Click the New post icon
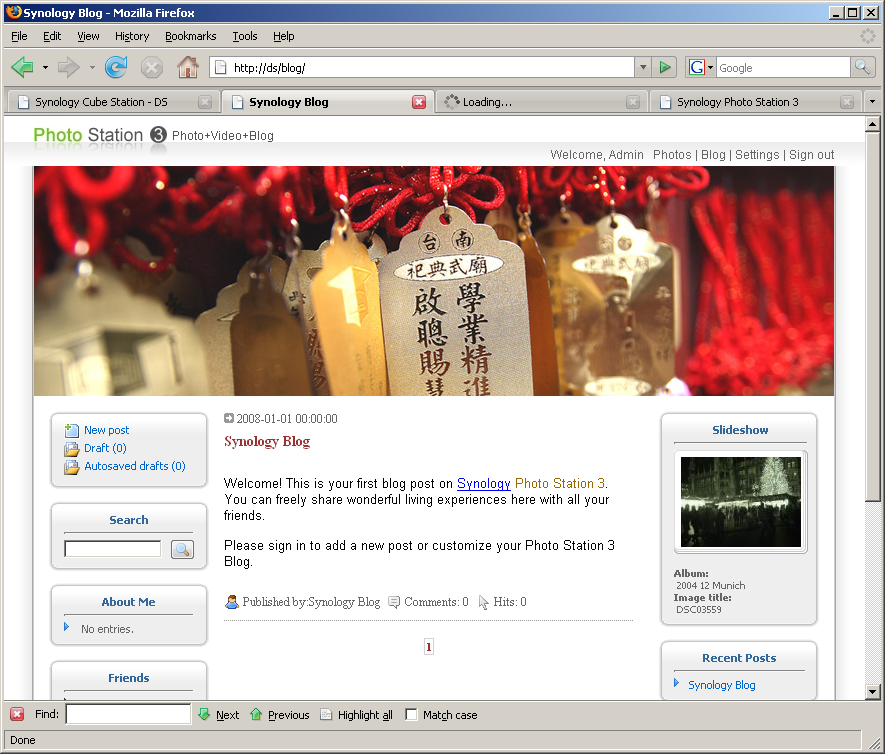Viewport: 885px width, 754px height. tap(72, 431)
